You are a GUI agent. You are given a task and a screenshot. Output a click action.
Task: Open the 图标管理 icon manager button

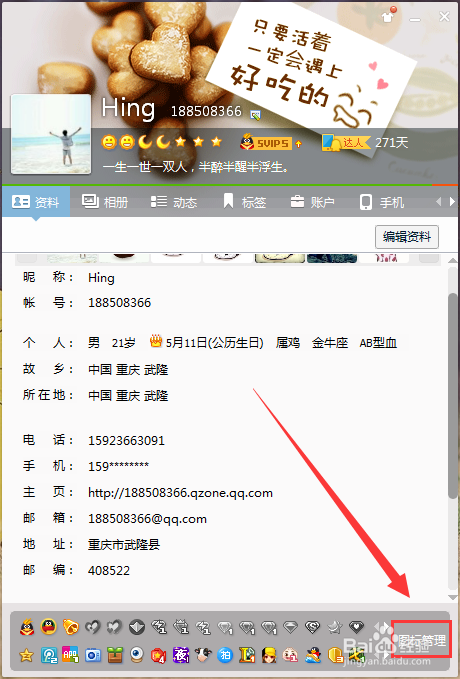421,639
